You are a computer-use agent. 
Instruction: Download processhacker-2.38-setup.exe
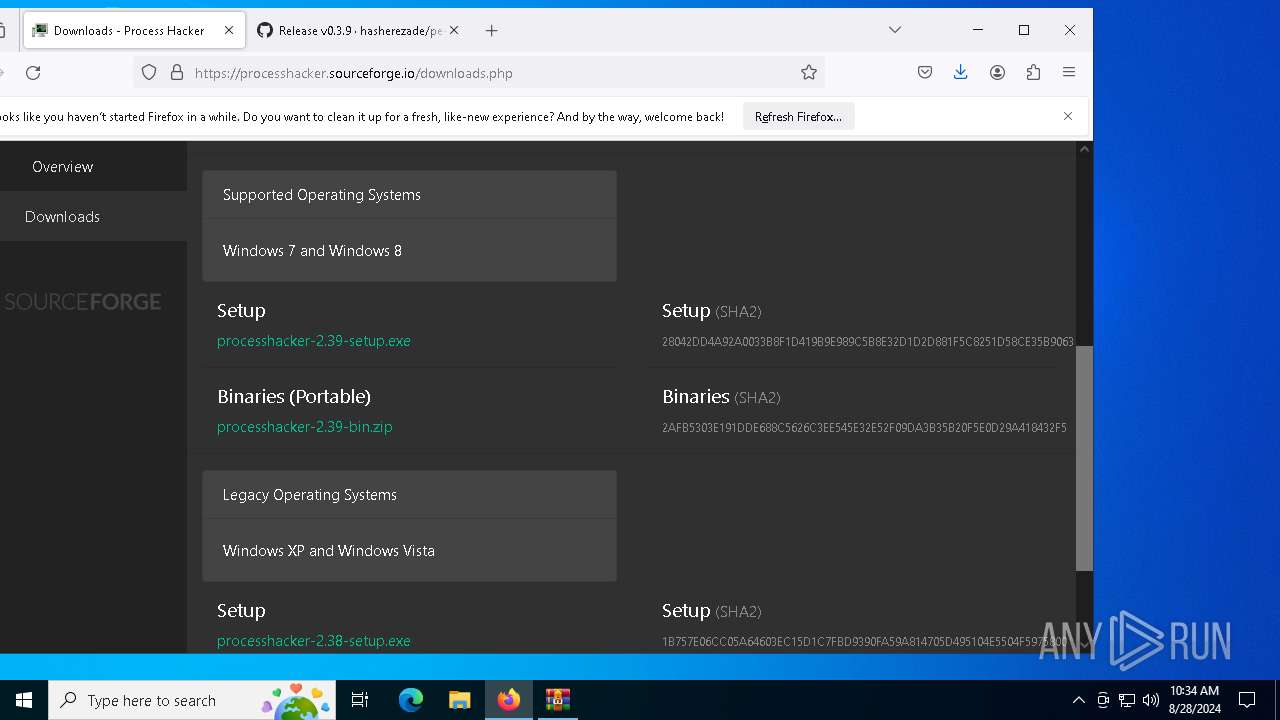(314, 641)
